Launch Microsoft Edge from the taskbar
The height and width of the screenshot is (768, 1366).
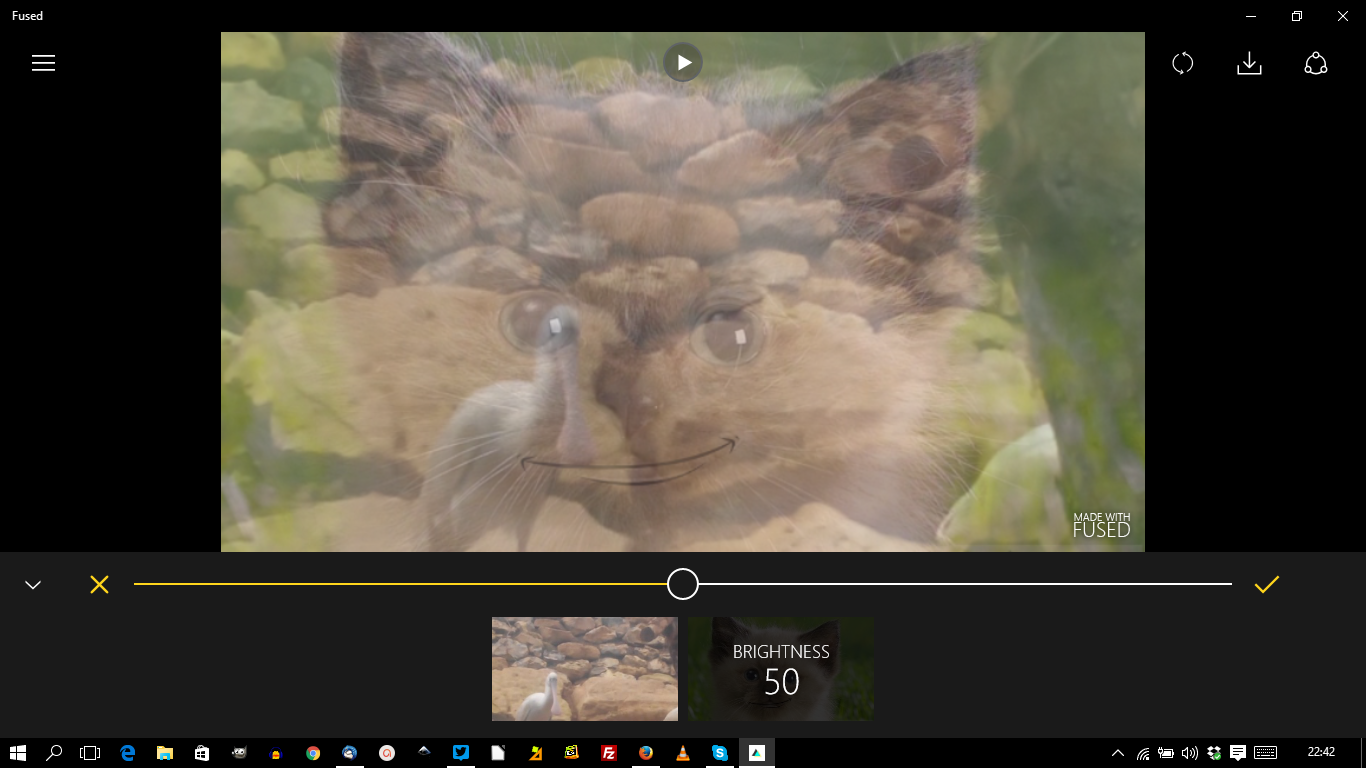(x=128, y=753)
